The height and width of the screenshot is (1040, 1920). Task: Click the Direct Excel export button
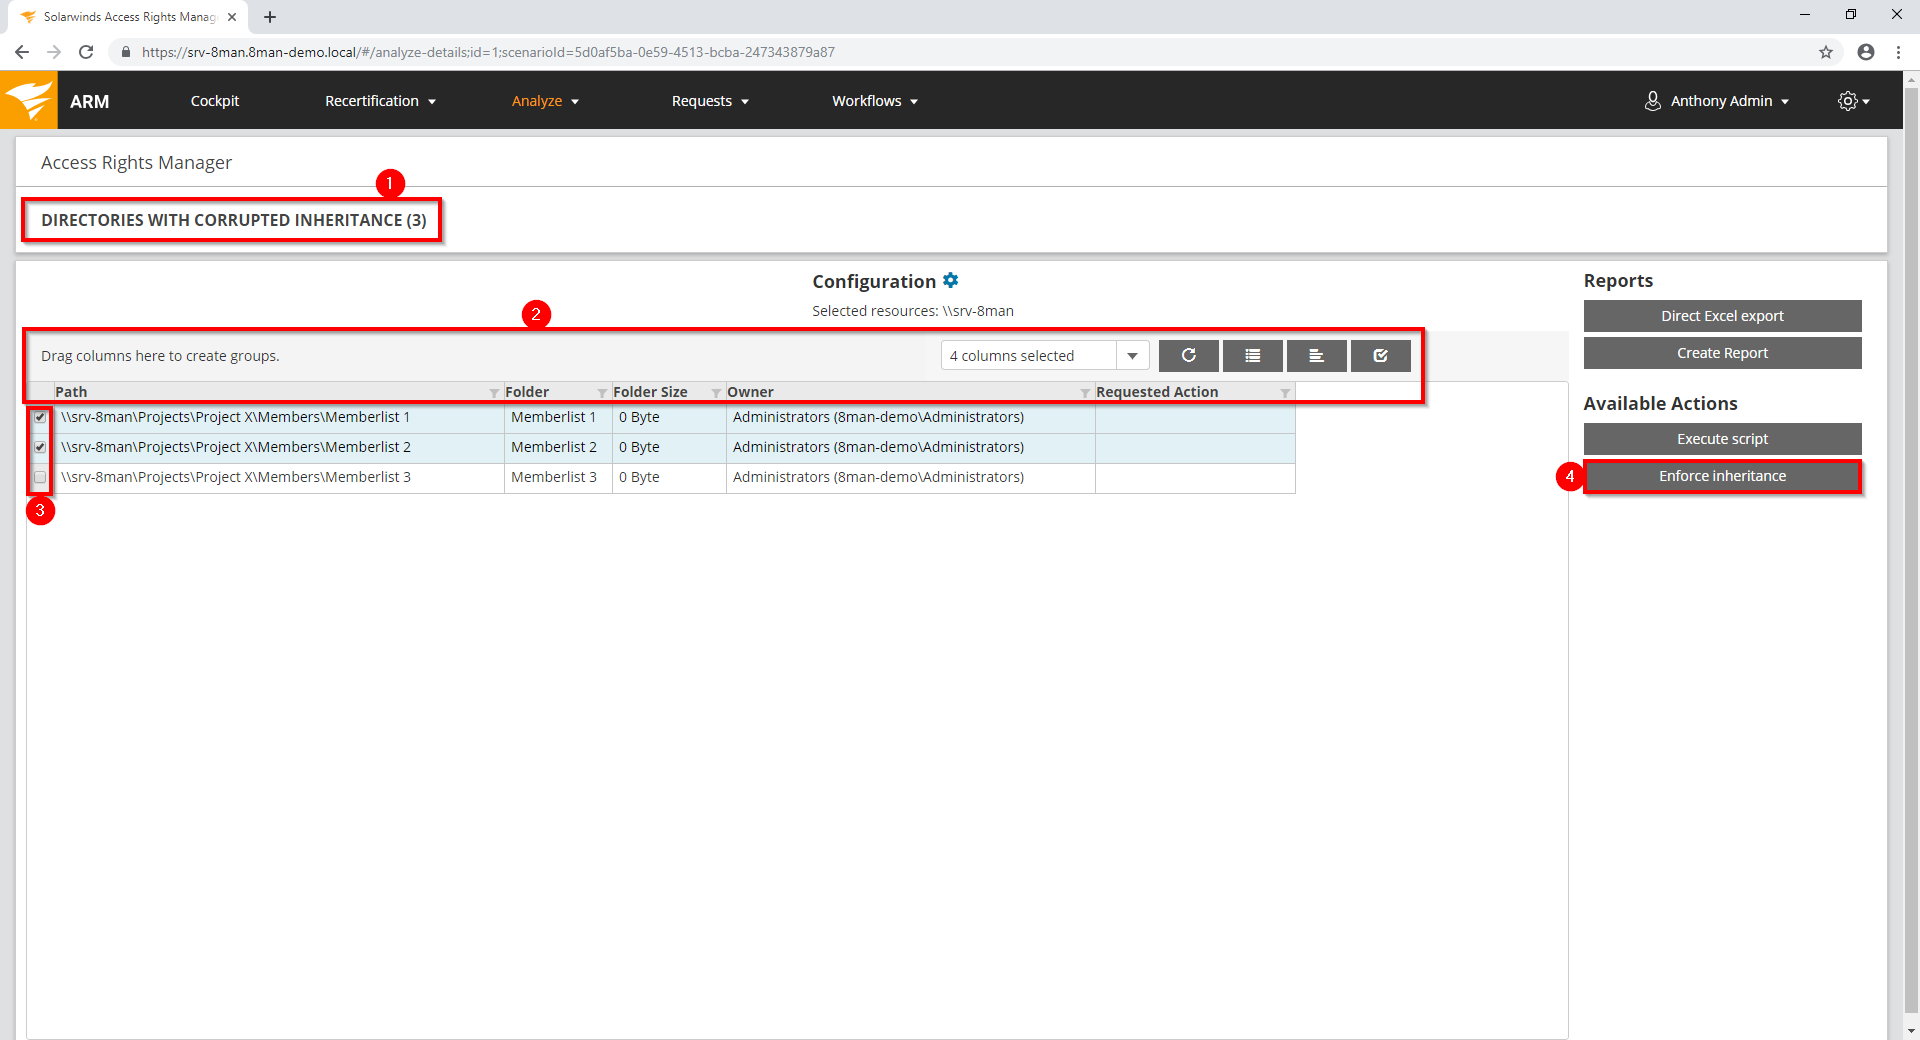(x=1722, y=316)
